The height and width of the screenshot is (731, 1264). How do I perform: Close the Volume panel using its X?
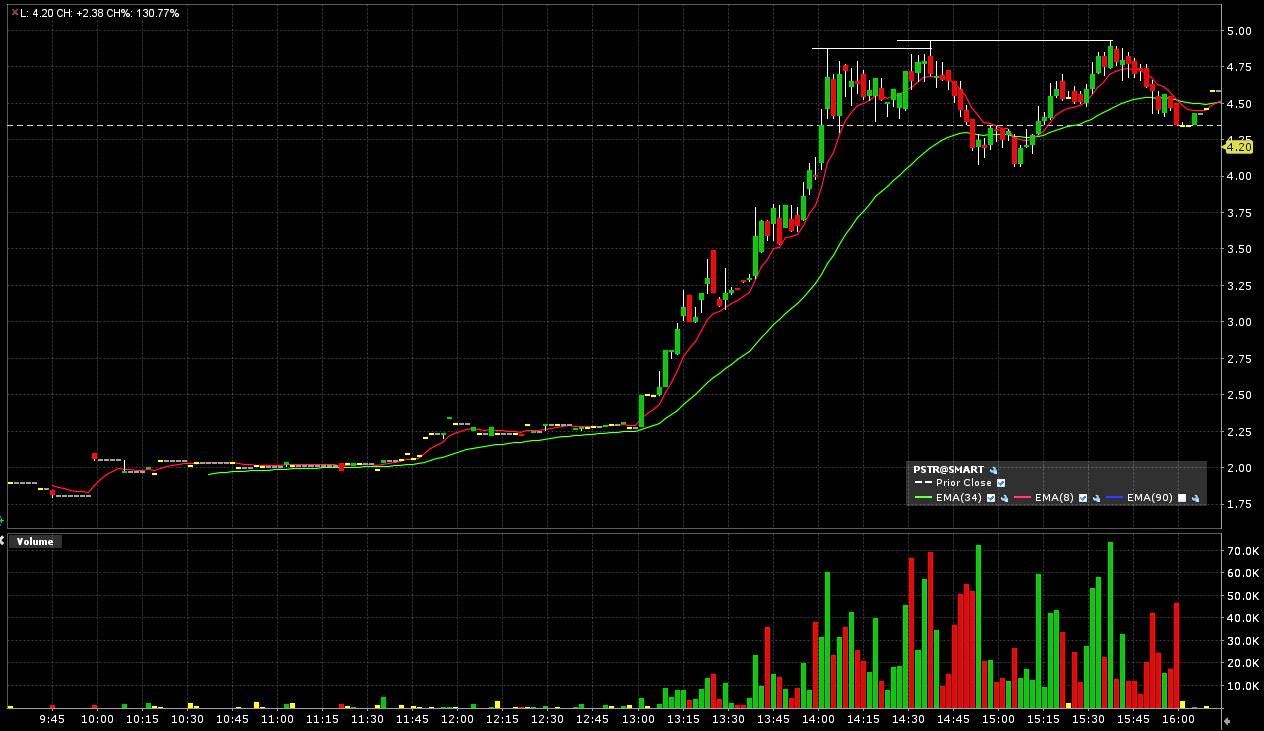coord(2,540)
